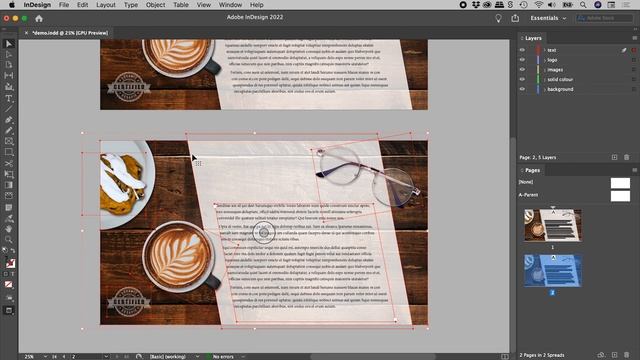Image resolution: width=640 pixels, height=360 pixels.
Task: Open the Type menu
Action: pos(131,5)
